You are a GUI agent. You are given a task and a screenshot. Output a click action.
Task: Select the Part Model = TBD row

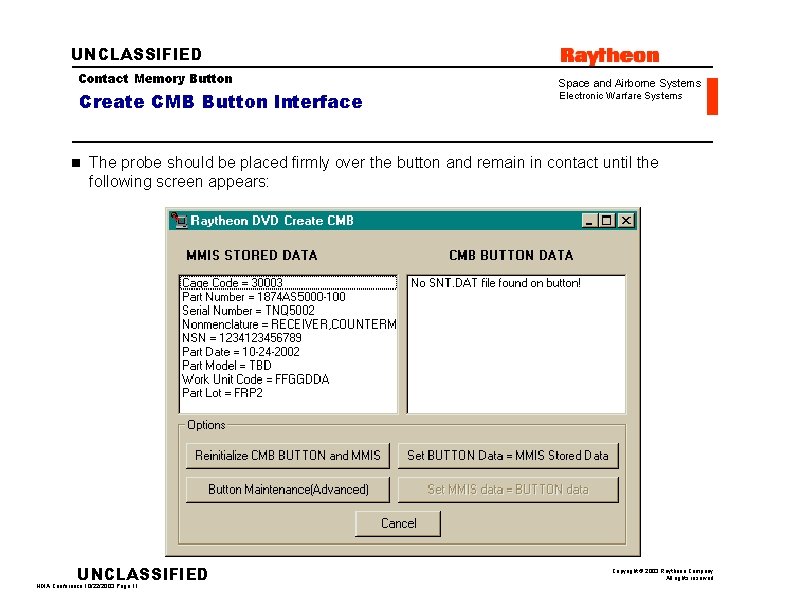pyautogui.click(x=288, y=366)
